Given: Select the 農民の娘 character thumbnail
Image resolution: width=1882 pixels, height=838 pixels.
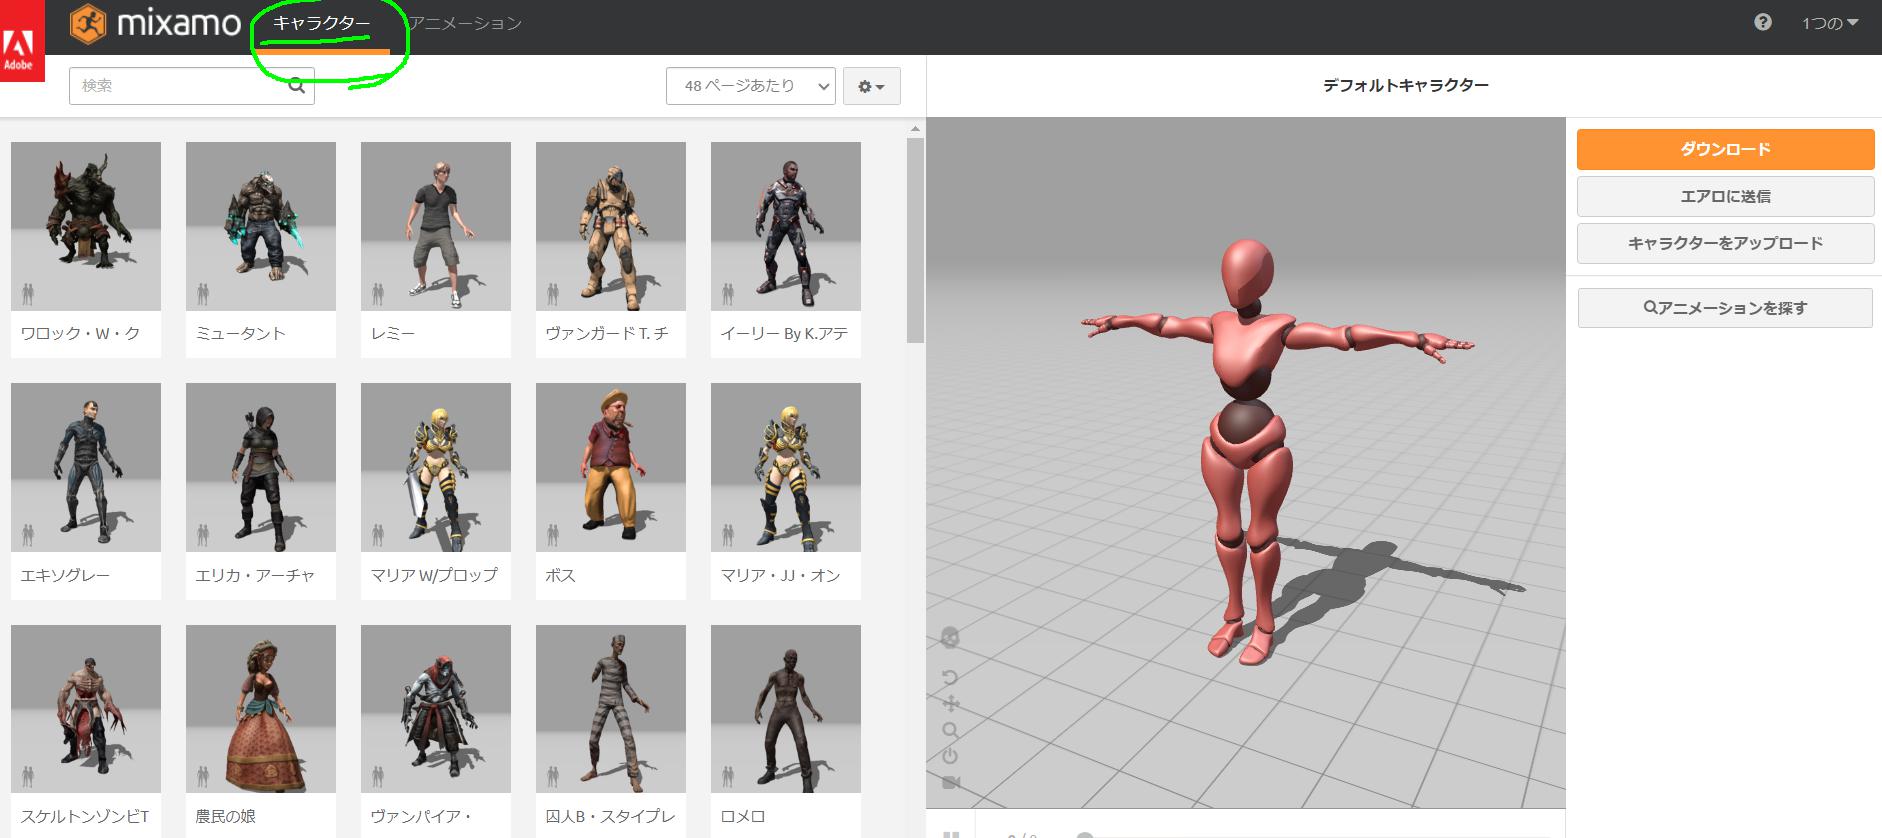Looking at the screenshot, I should pyautogui.click(x=261, y=709).
